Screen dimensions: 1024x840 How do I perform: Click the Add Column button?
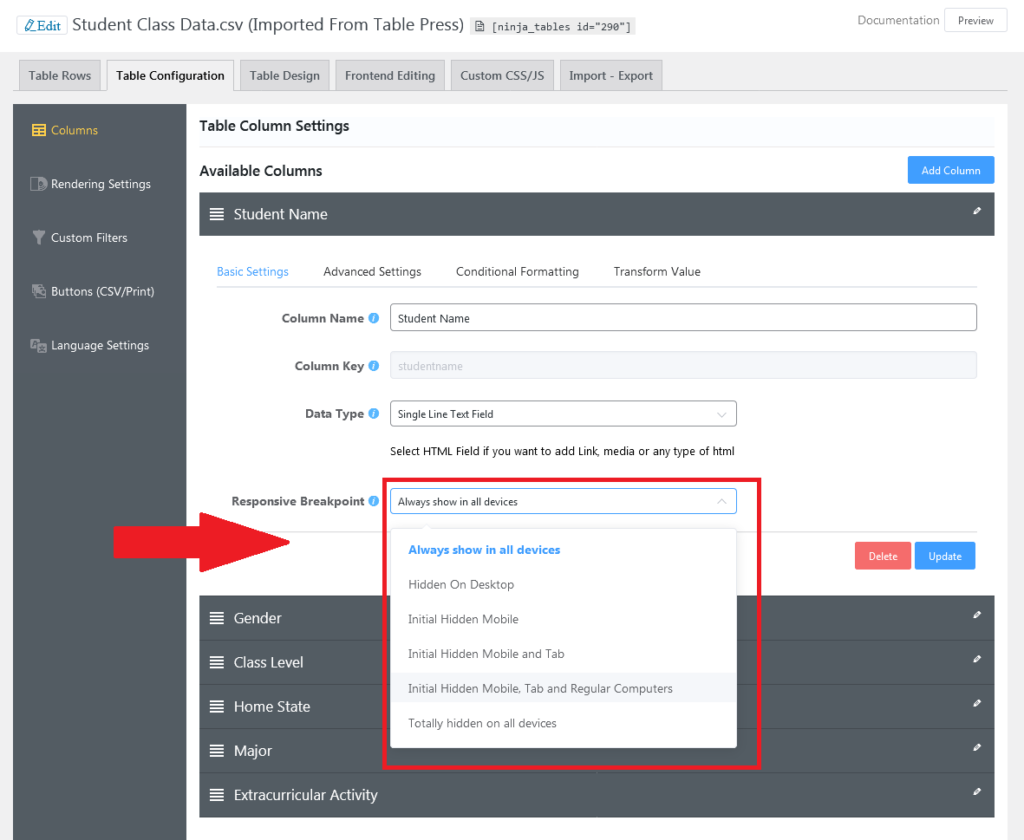950,169
